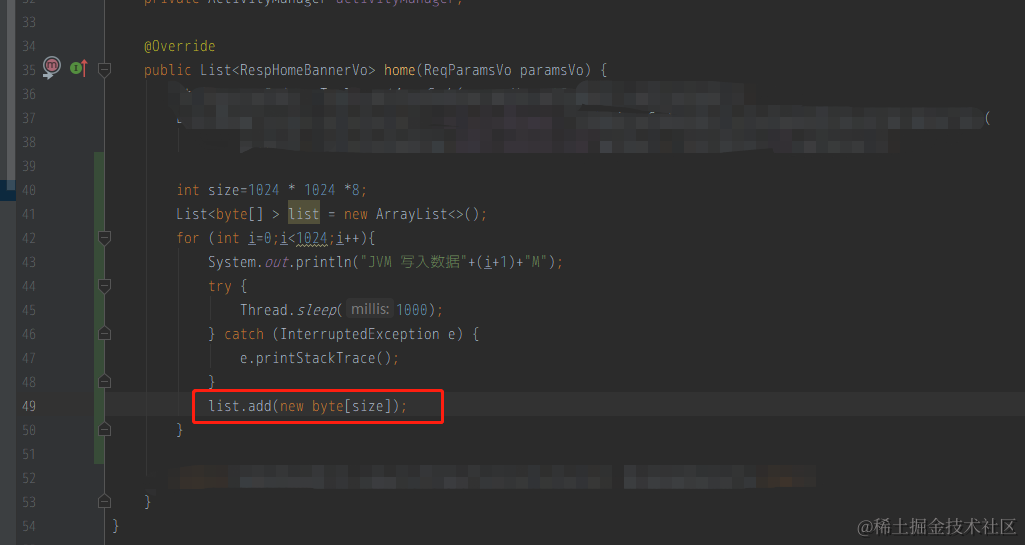Screen dimensions: 1025x545
Task: Click the InterruptedException type
Action: pyautogui.click(x=360, y=335)
